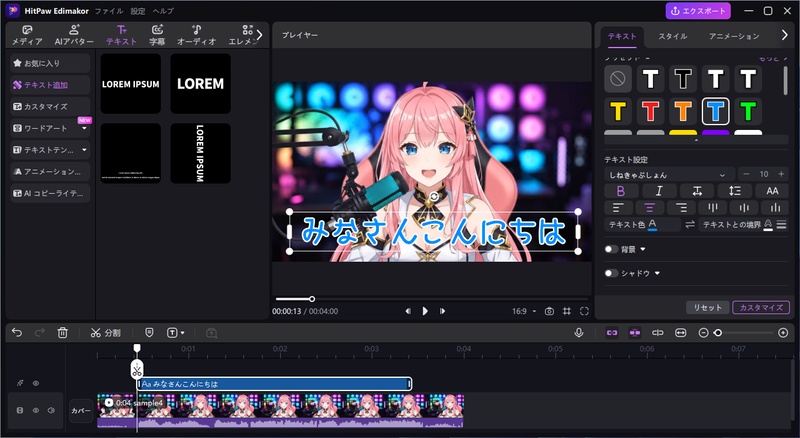Toggle AA uppercase formatting
800x438 pixels.
(772, 191)
